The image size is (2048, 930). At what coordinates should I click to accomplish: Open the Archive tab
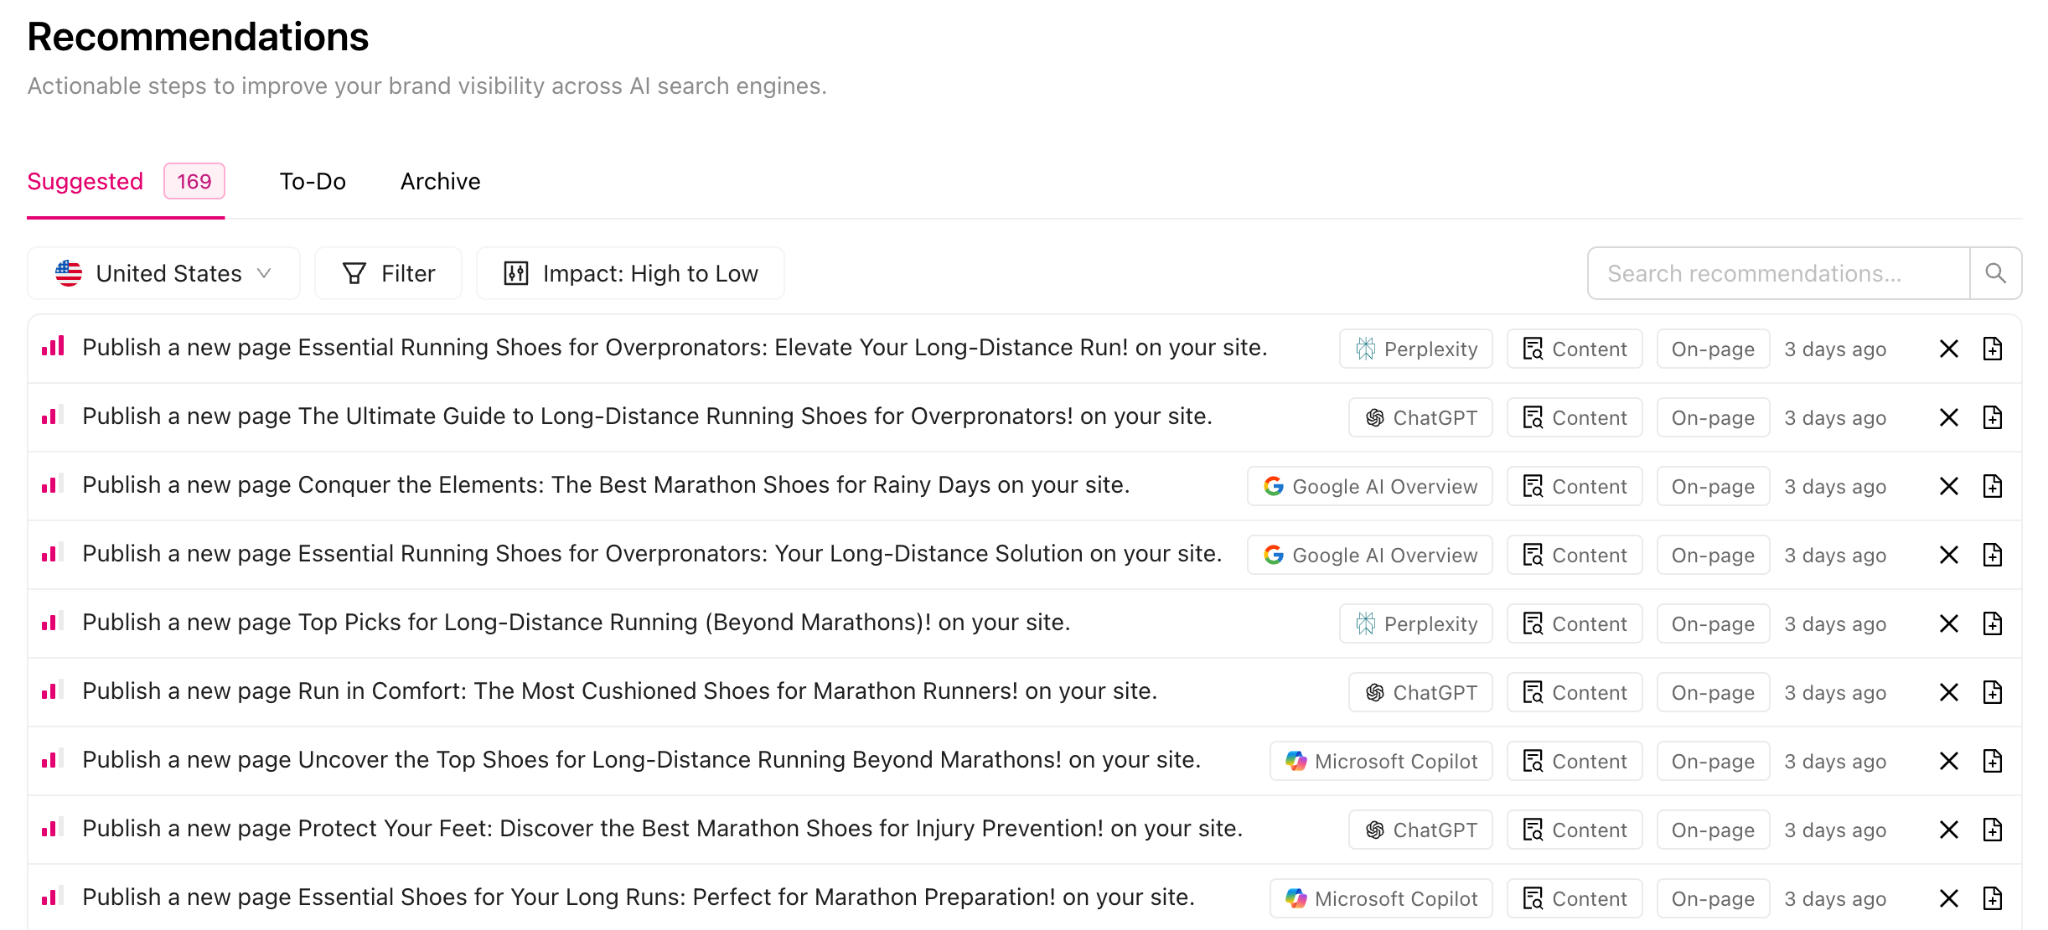(440, 181)
